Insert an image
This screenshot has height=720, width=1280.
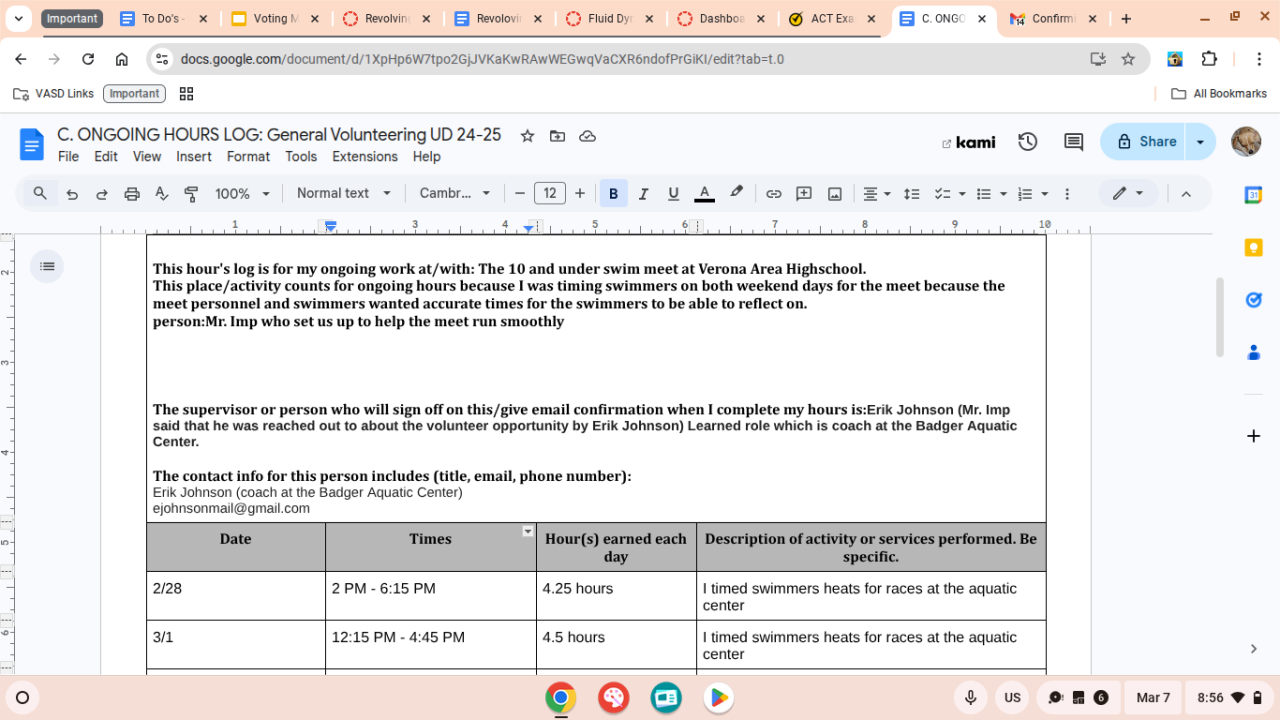pyautogui.click(x=834, y=194)
